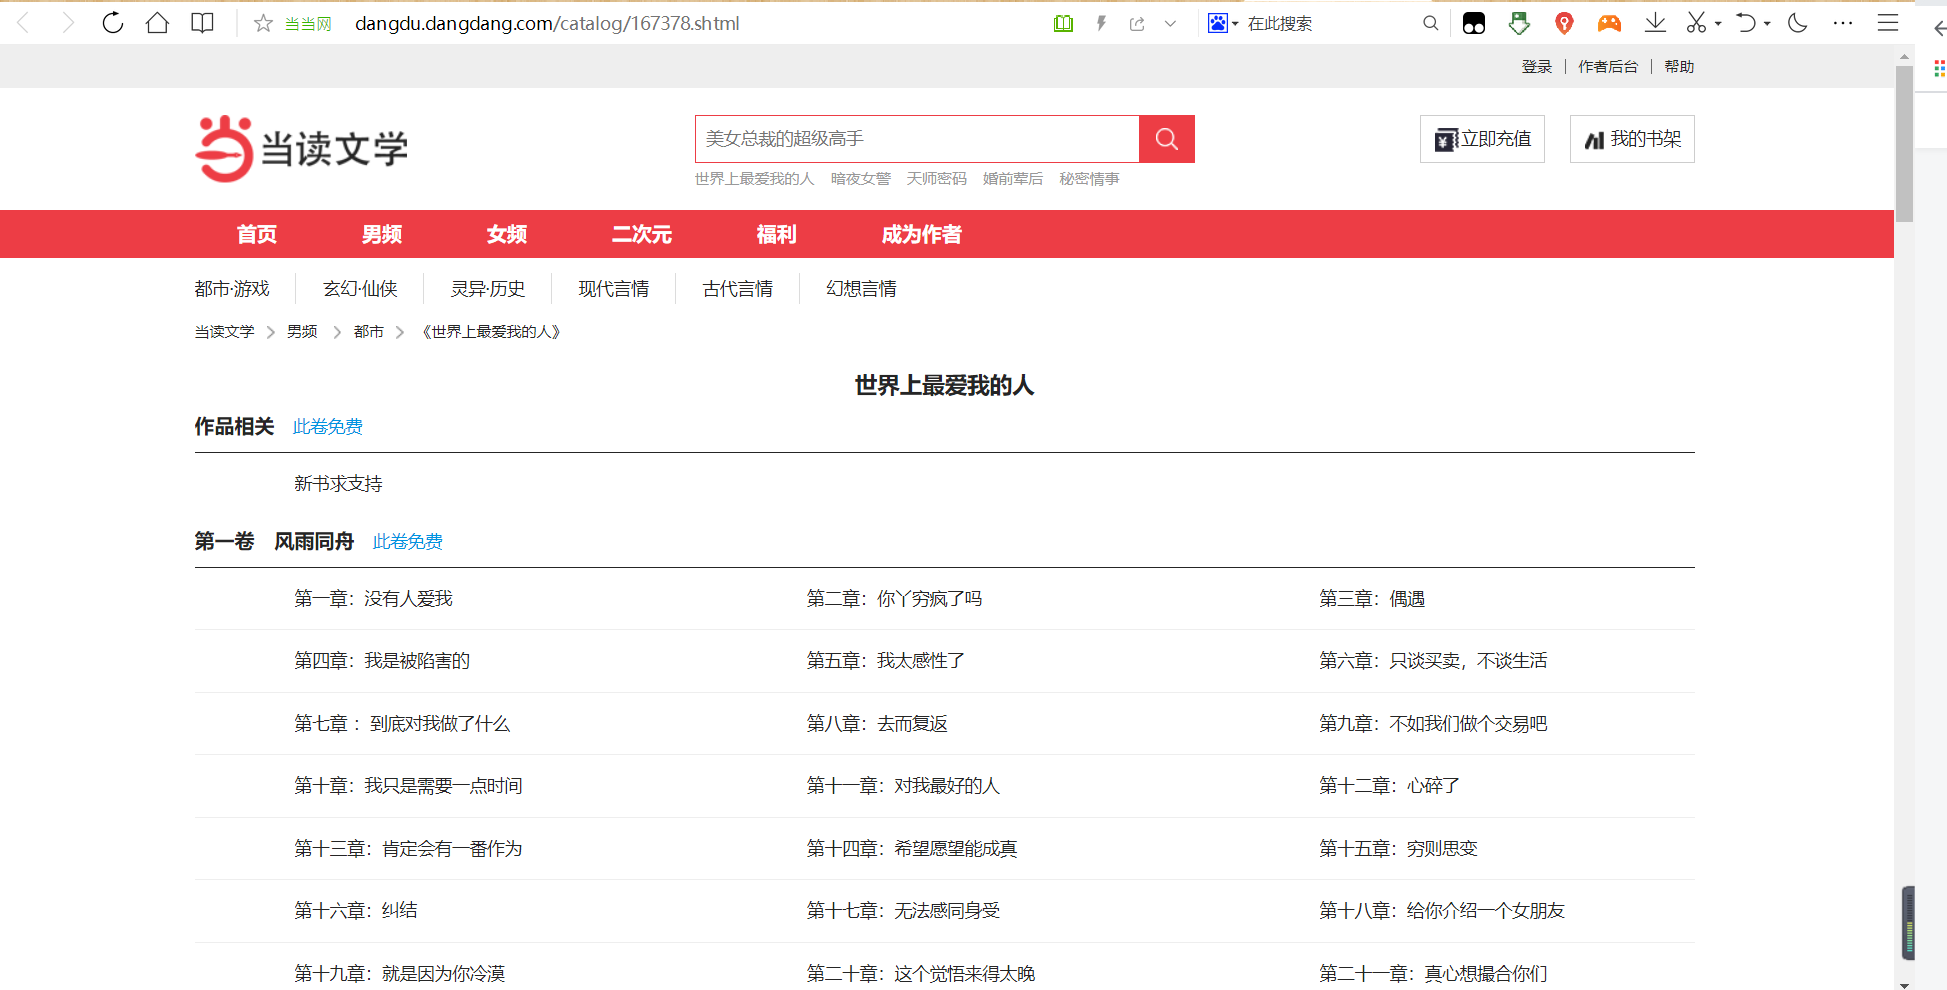Click the 当读文学 site logo
Viewport: 1947px width, 990px height.
(x=302, y=149)
